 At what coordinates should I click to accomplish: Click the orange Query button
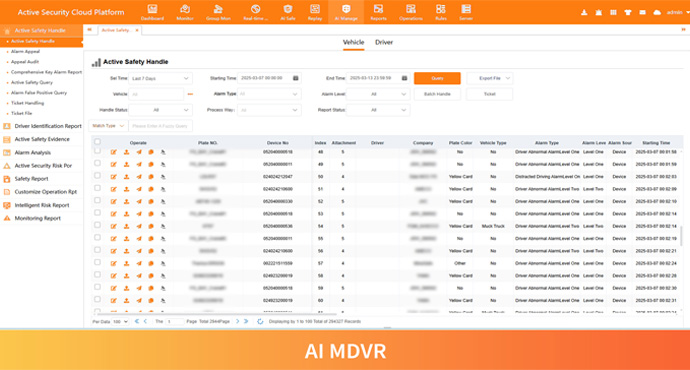point(437,78)
